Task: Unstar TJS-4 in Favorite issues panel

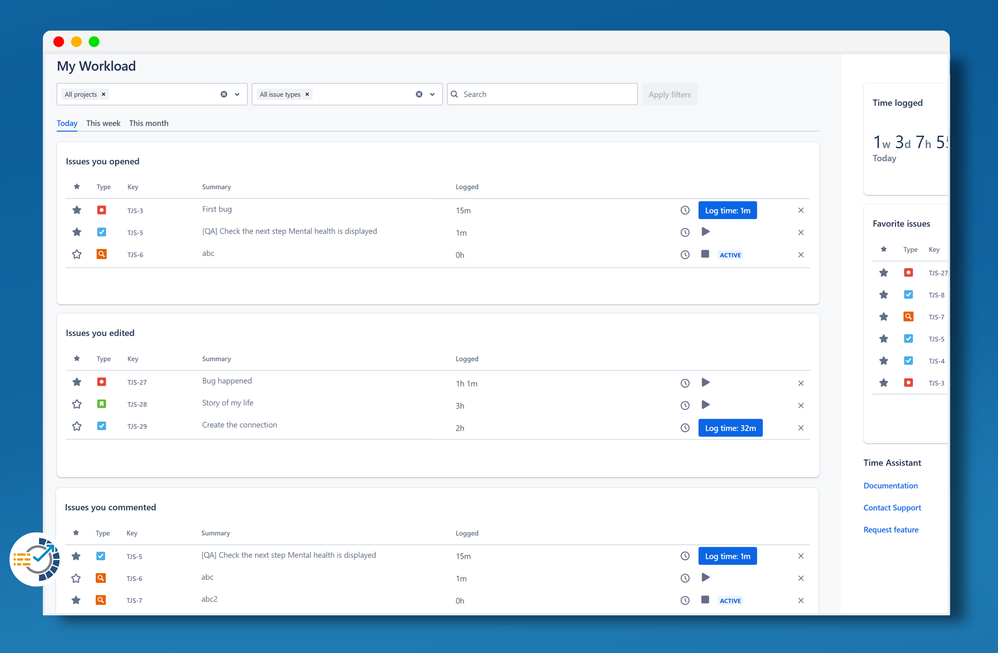Action: click(883, 361)
